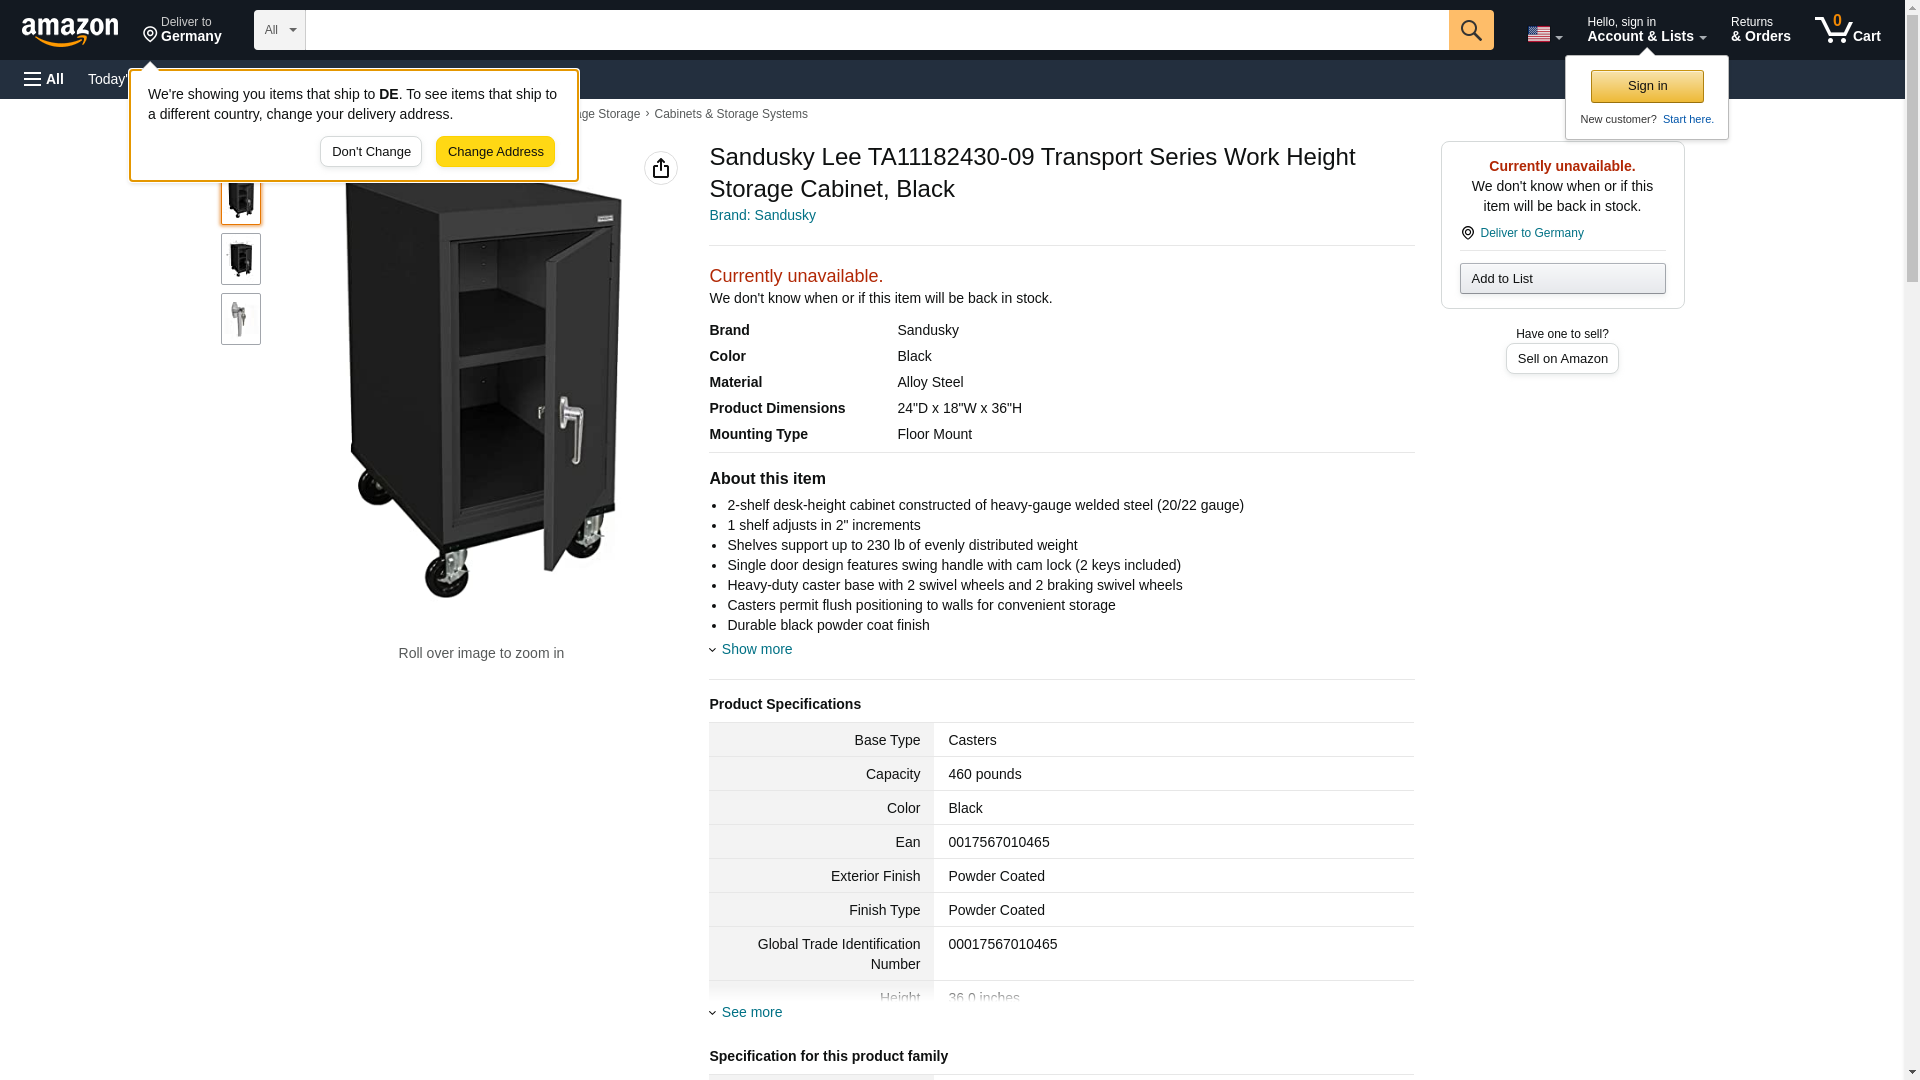Screen dimensions: 1920x1080
Task: Open the All hamburger menu
Action: pyautogui.click(x=44, y=79)
